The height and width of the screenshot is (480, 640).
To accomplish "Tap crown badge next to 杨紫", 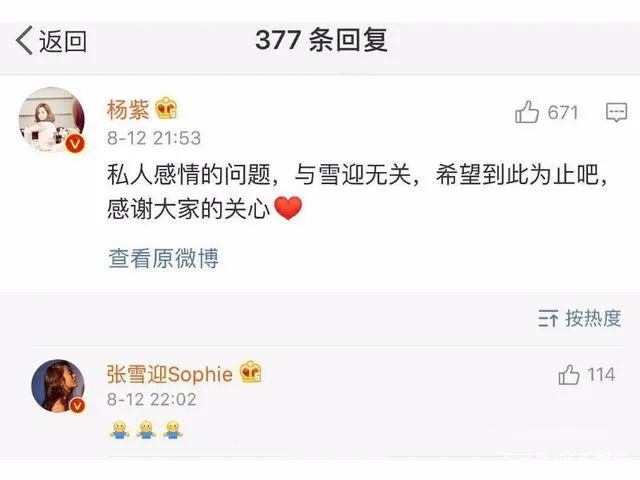I will [166, 109].
